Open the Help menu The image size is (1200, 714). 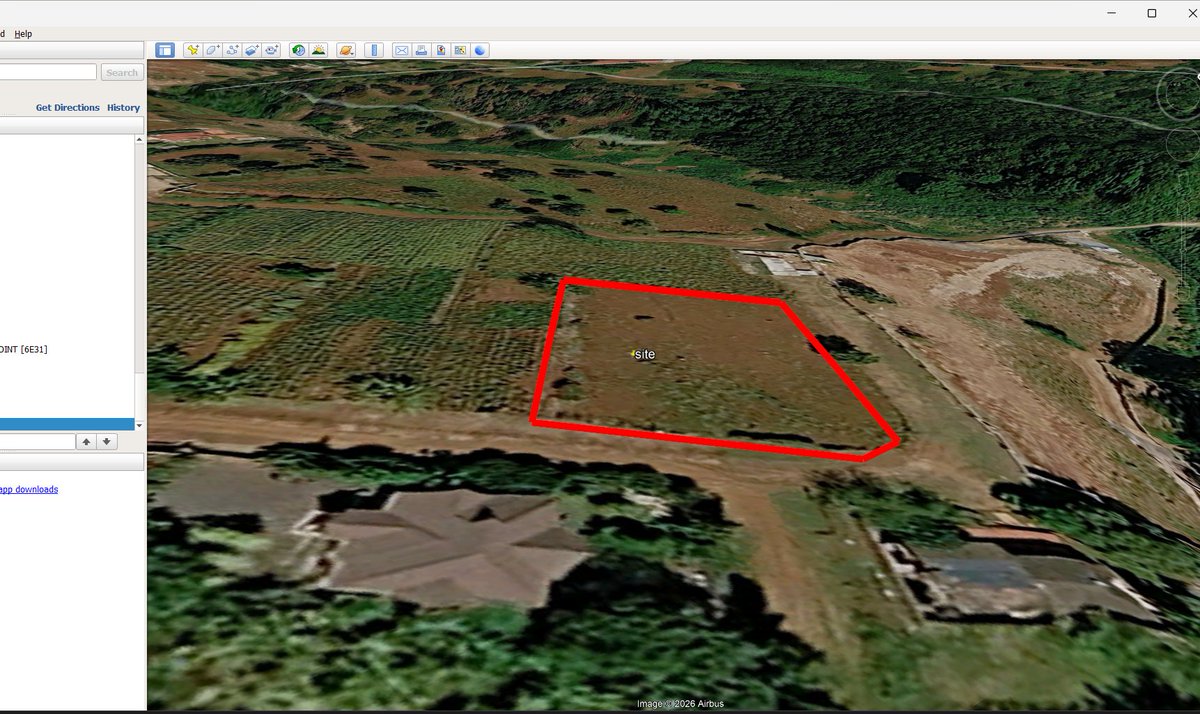23,33
